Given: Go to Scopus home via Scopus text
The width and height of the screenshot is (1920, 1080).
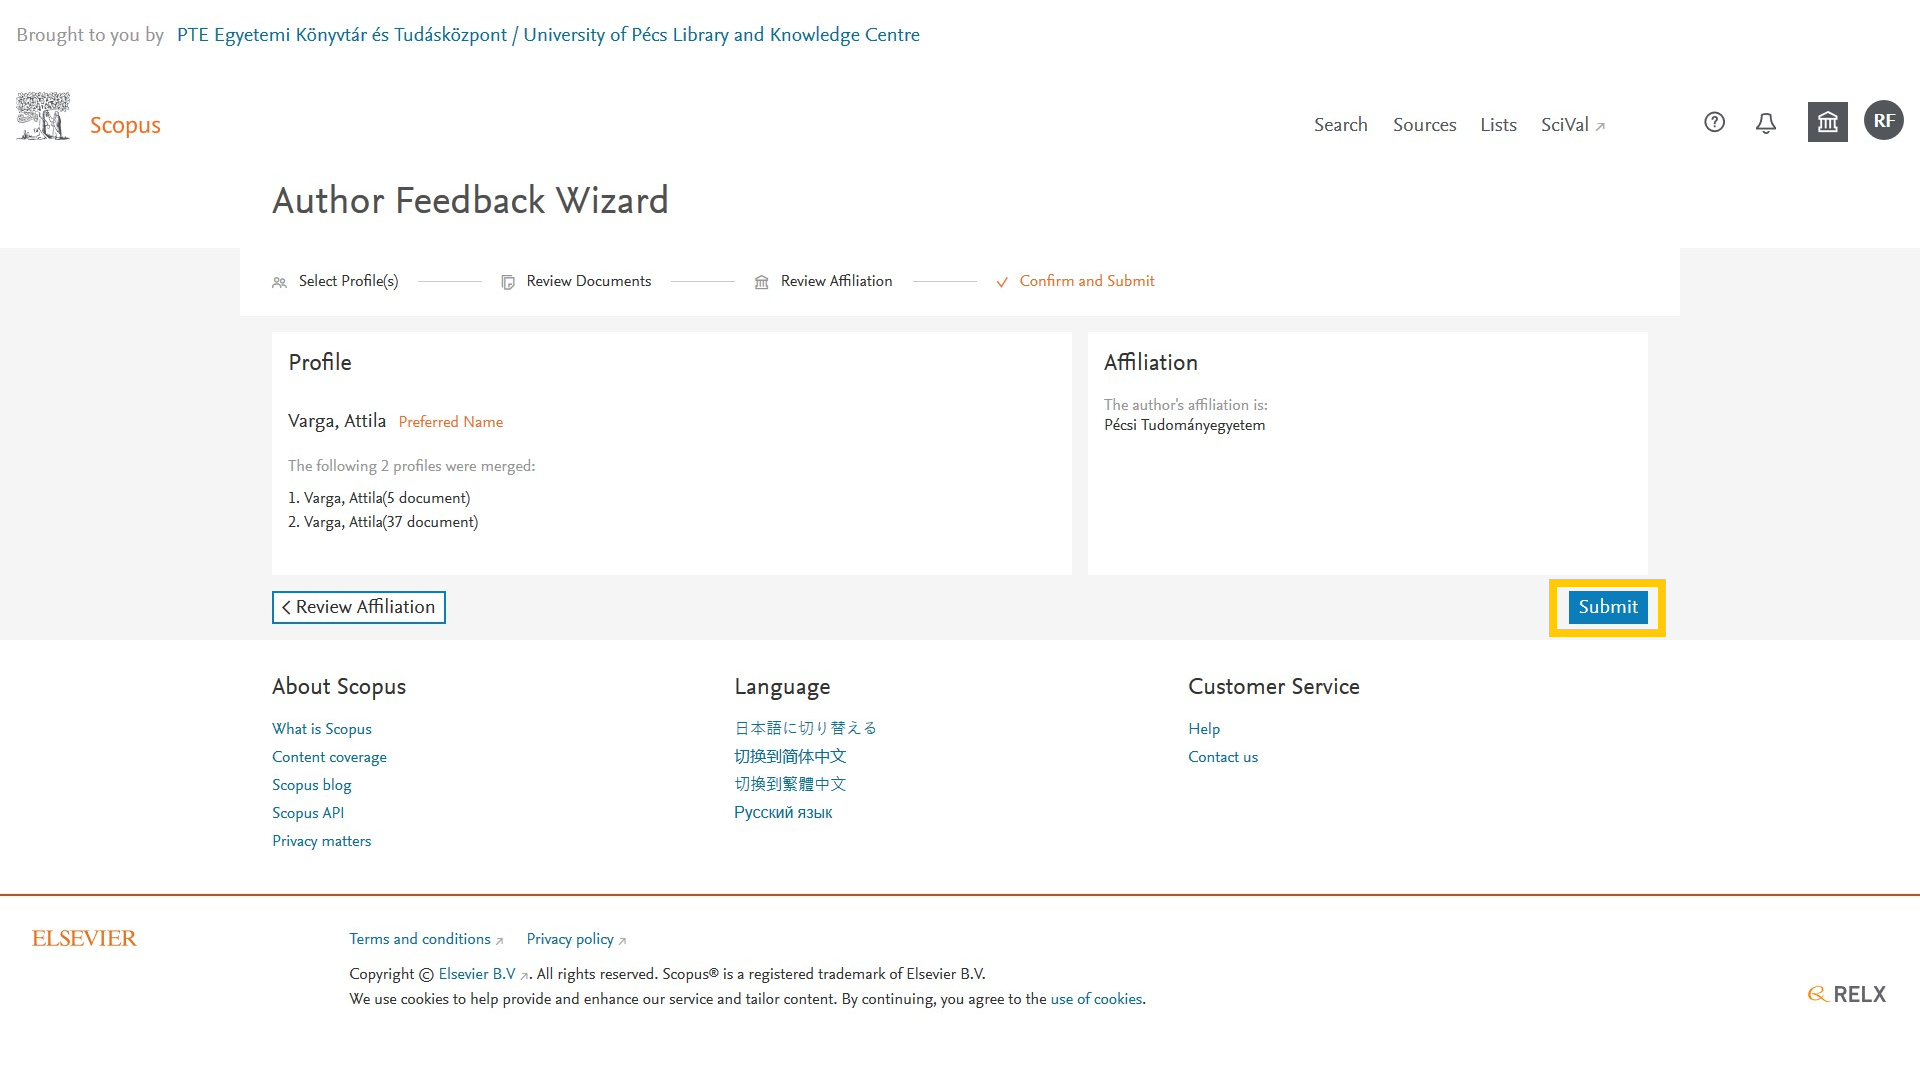Looking at the screenshot, I should [125, 125].
